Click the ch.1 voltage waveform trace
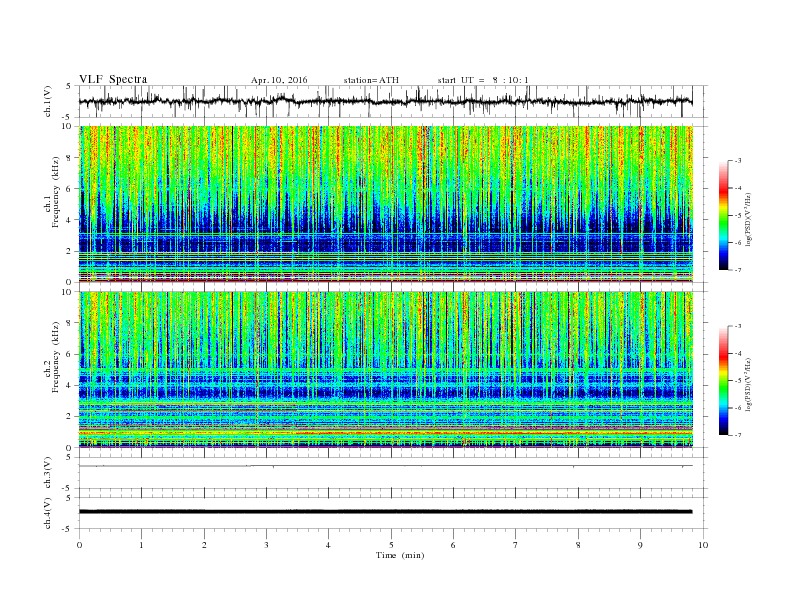792x612 pixels. point(386,101)
